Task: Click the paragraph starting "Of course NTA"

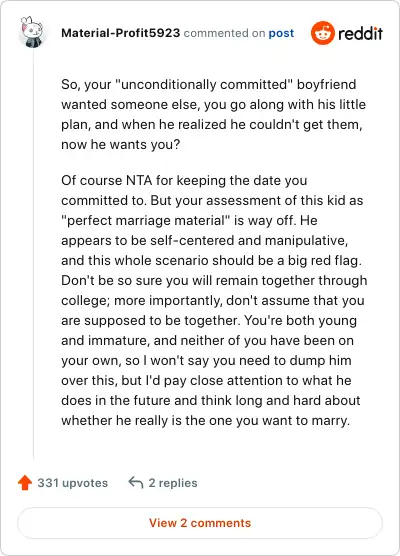Action: pyautogui.click(x=214, y=300)
